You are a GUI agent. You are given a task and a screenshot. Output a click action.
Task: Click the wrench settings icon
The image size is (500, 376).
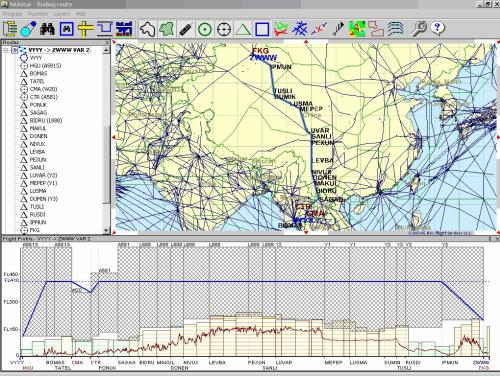coord(418,29)
